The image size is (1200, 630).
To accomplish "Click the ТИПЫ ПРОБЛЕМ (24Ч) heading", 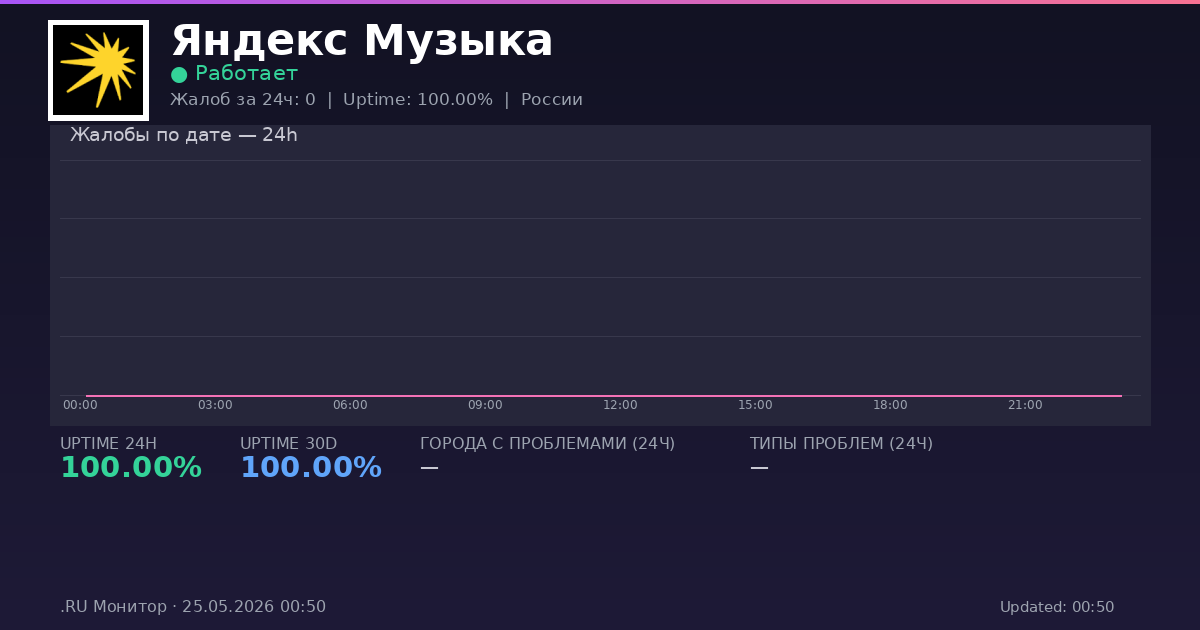I will pos(841,444).
